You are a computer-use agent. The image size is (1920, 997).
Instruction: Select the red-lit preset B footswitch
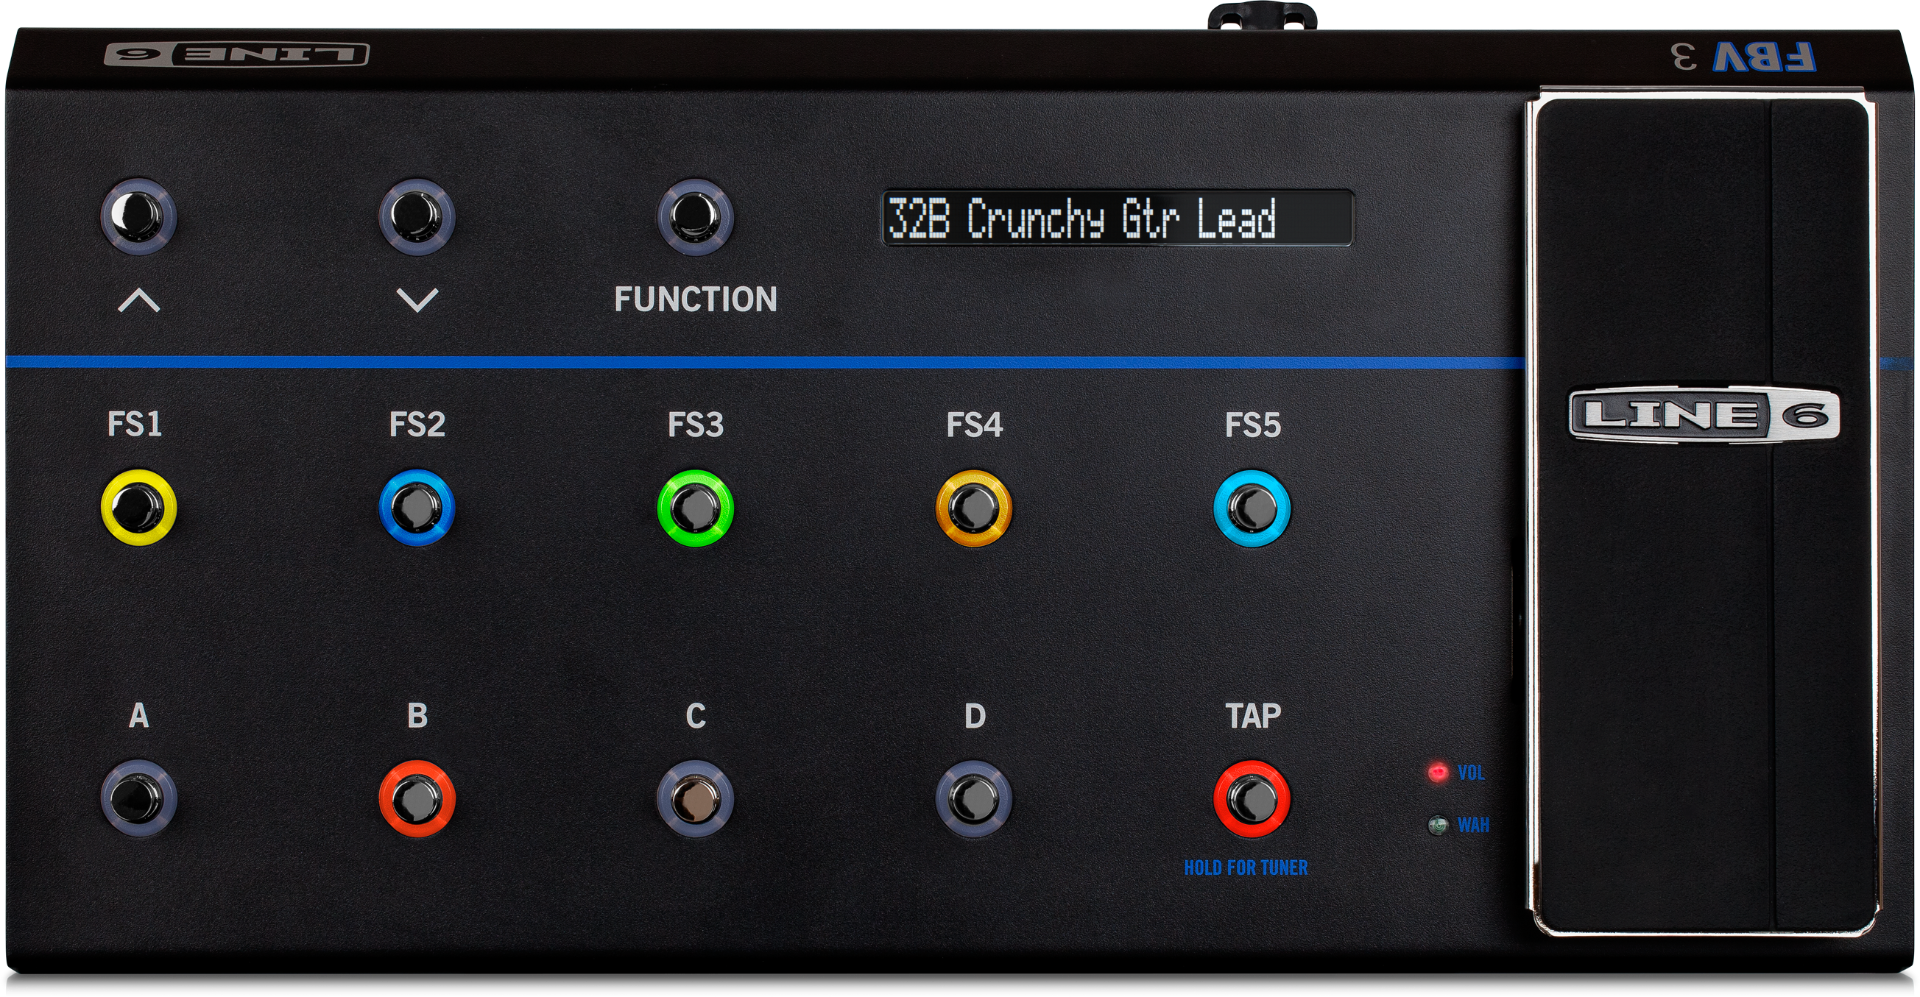[x=417, y=798]
